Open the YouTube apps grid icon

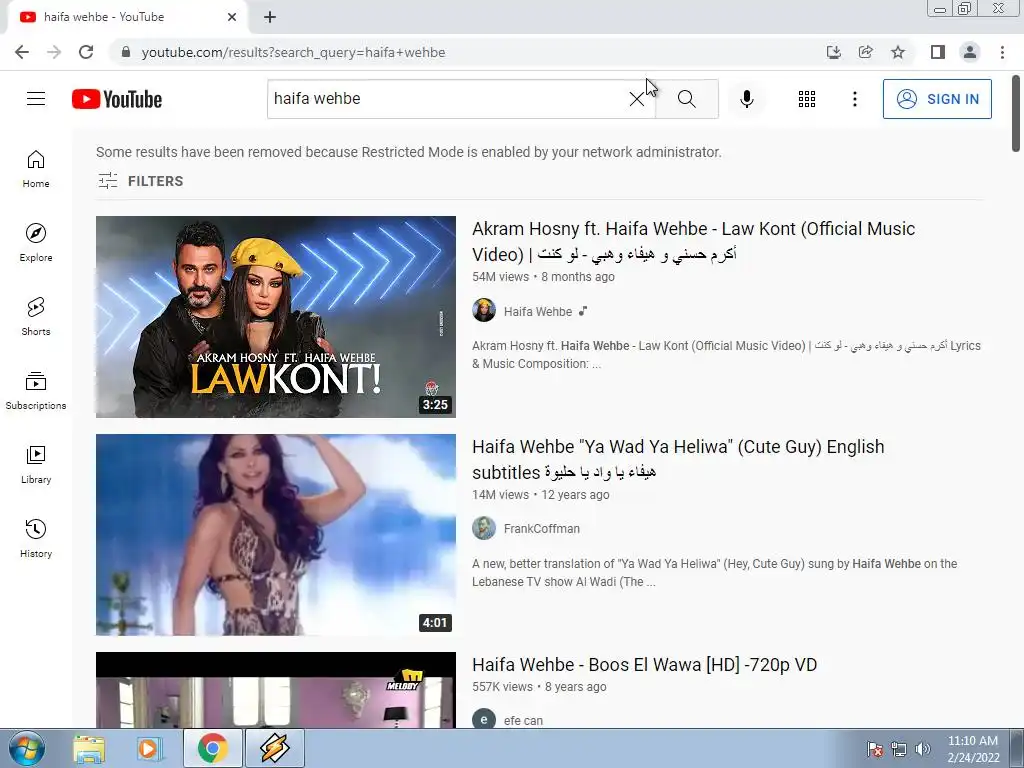click(807, 99)
